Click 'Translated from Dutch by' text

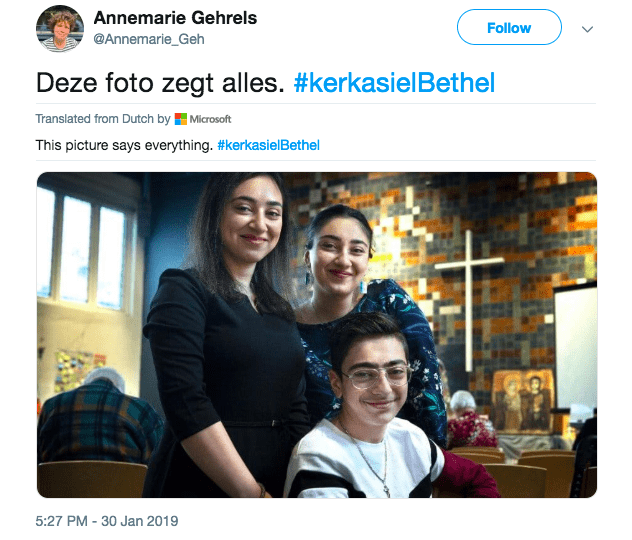pyautogui.click(x=103, y=119)
